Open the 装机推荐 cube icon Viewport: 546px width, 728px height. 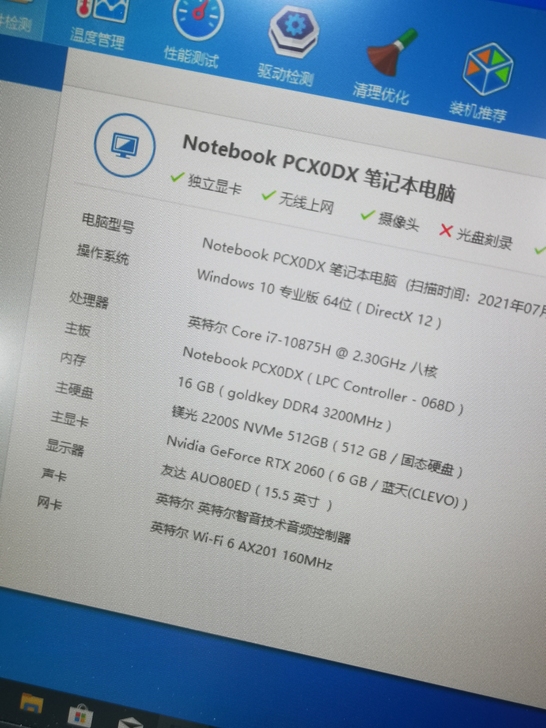[488, 69]
